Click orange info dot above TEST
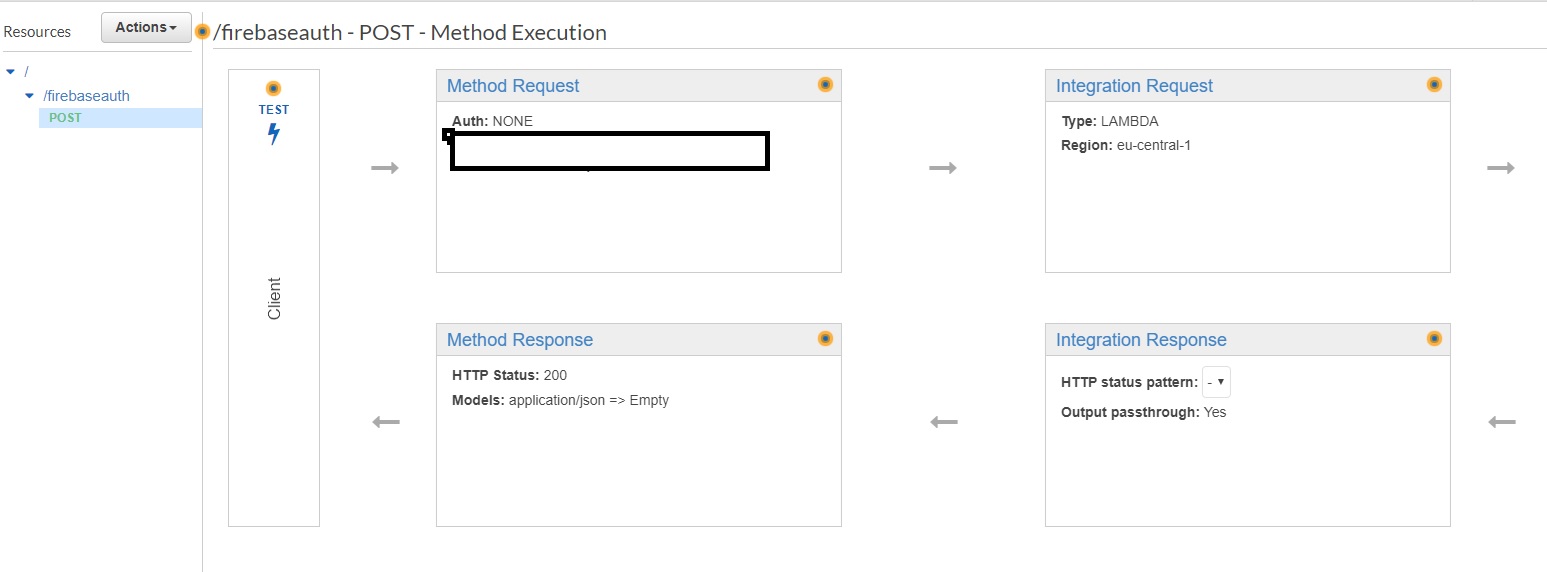1547x572 pixels. tap(274, 88)
